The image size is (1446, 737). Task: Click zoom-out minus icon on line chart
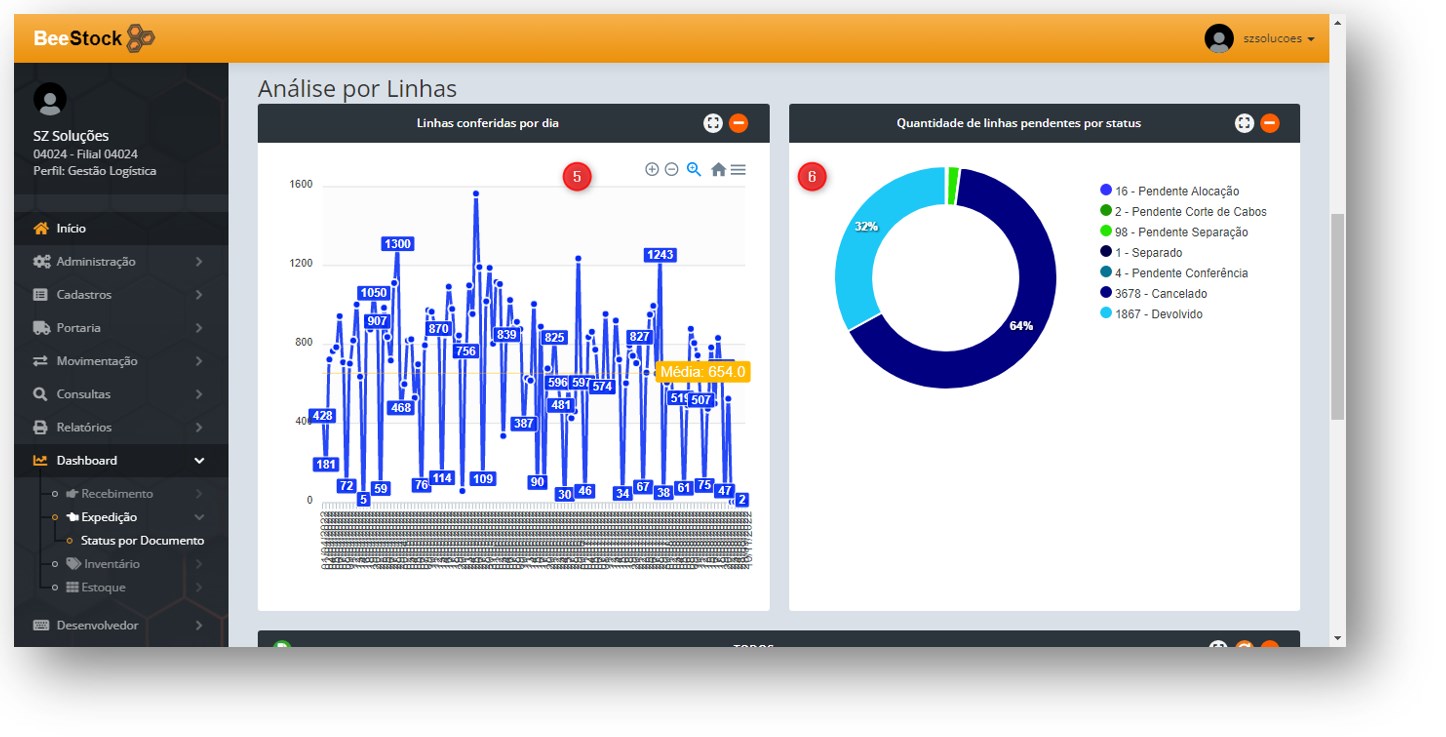[672, 170]
